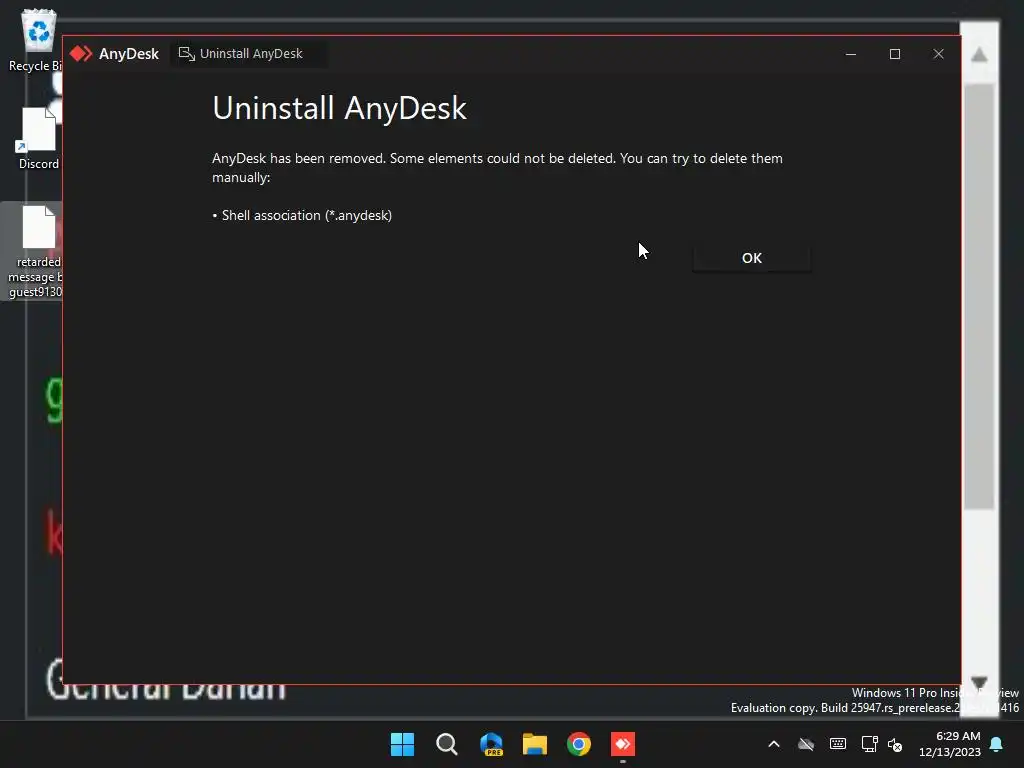The height and width of the screenshot is (768, 1024).
Task: Click the scroll down arrow of background window
Action: tap(979, 683)
